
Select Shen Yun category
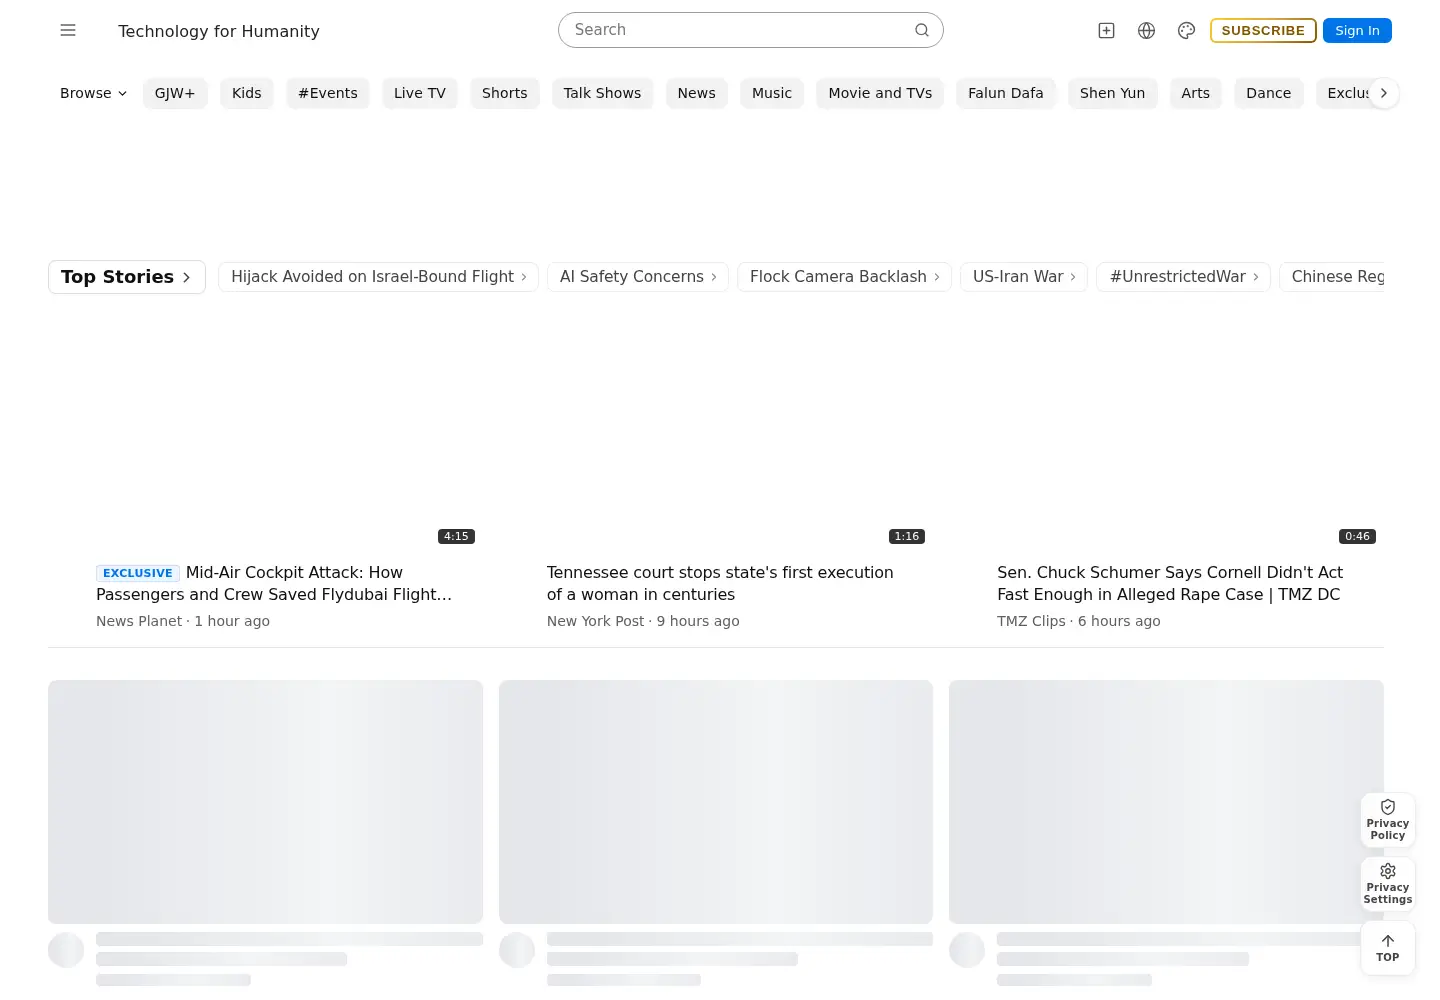point(1113,93)
